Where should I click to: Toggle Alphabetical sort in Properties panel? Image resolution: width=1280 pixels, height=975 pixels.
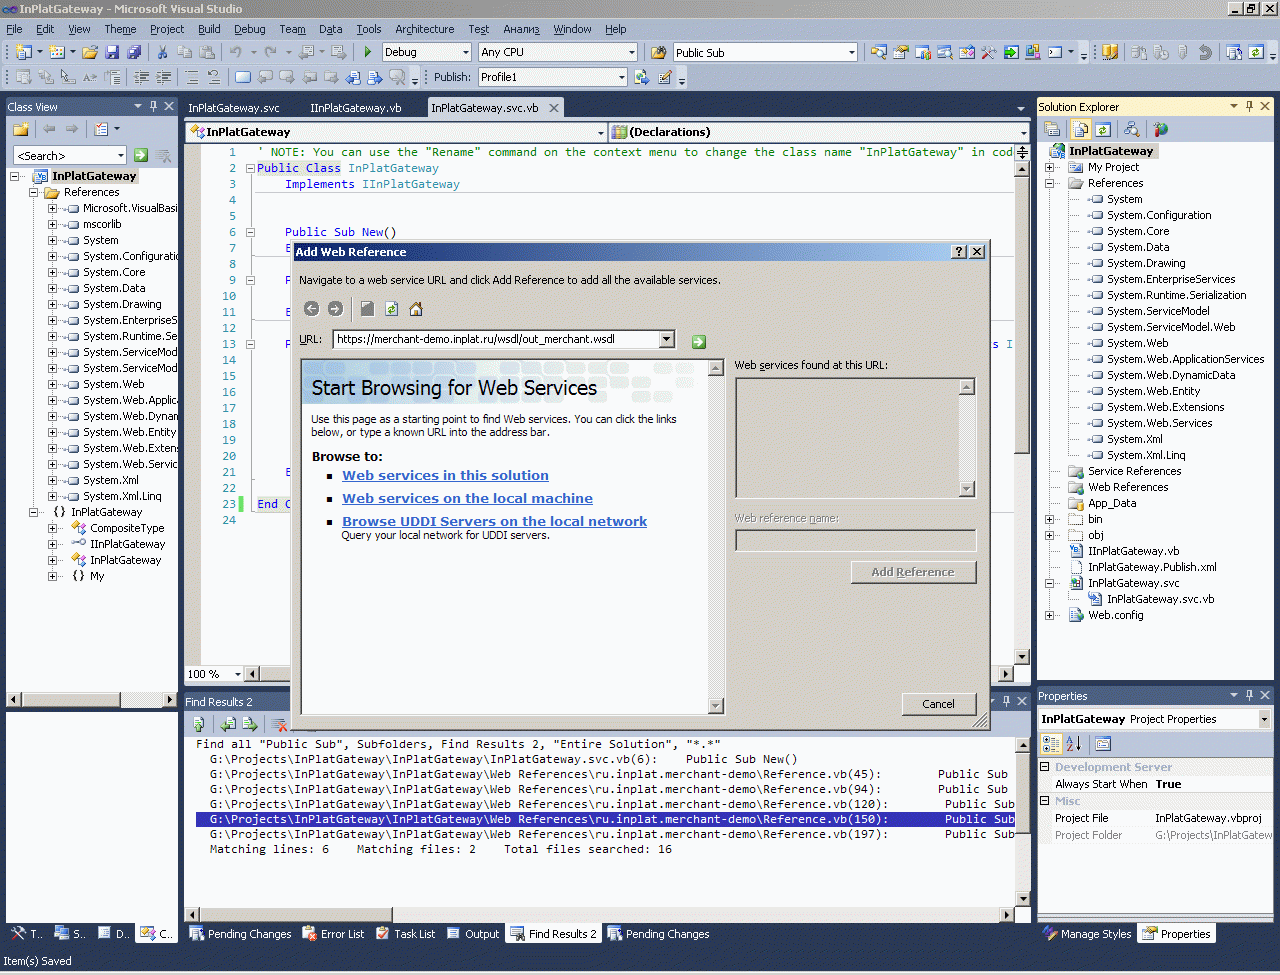click(x=1074, y=743)
